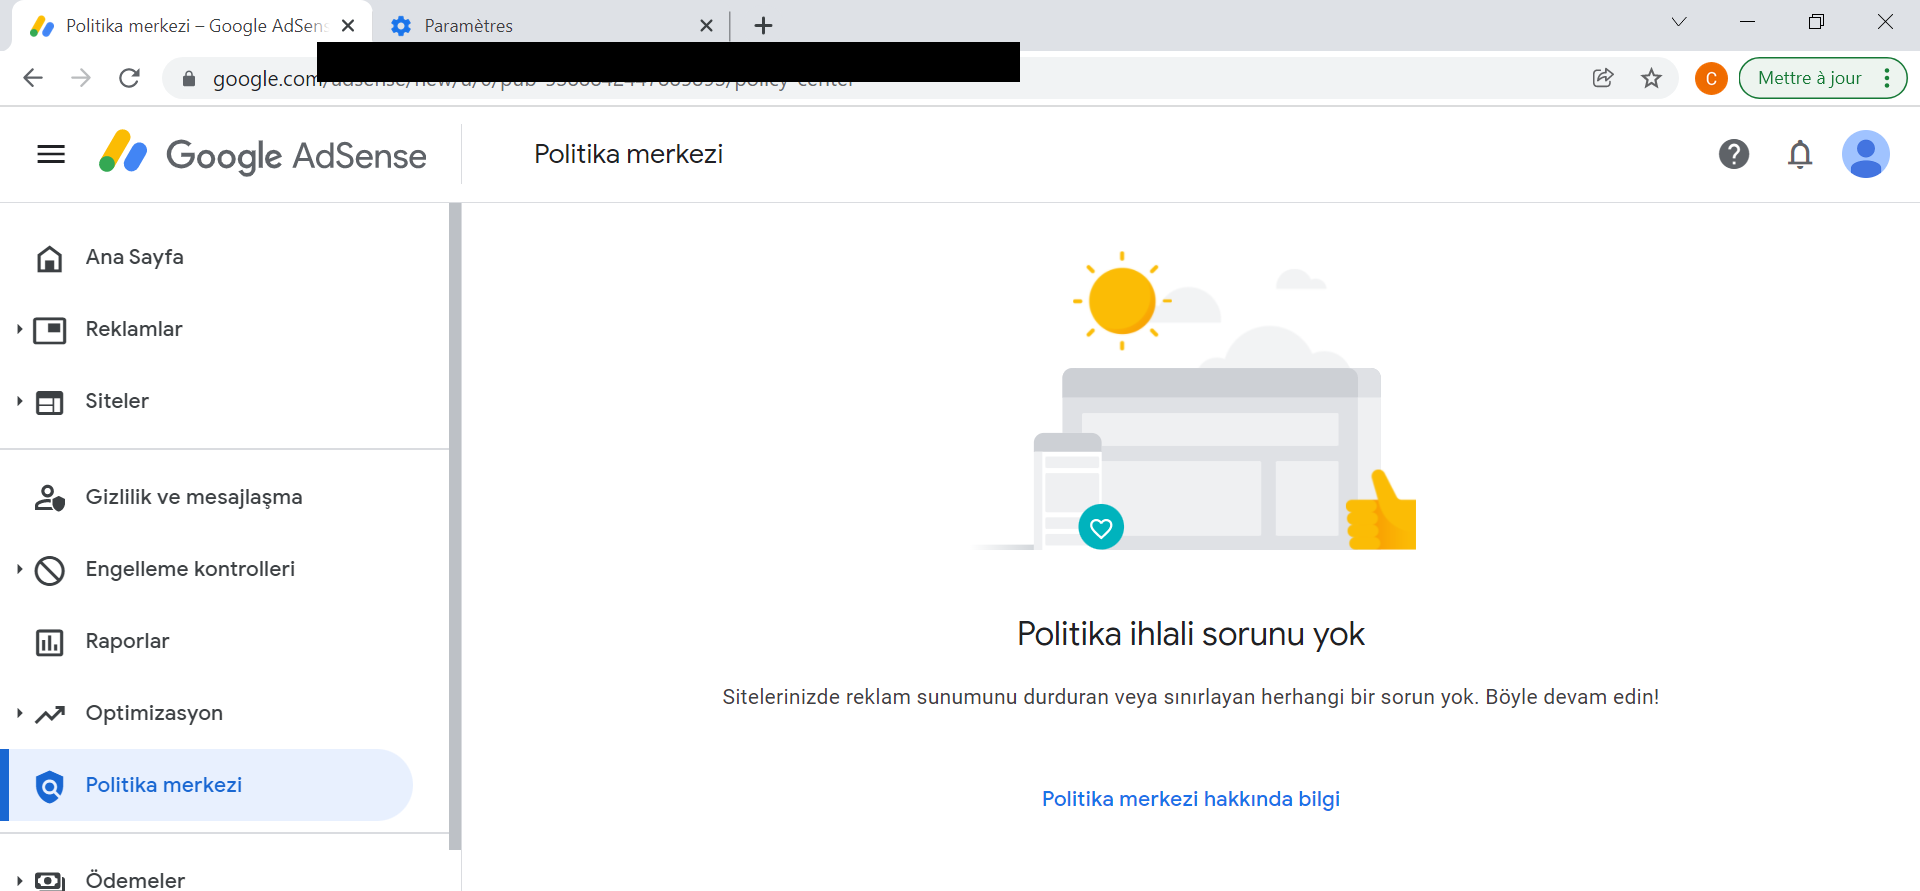The width and height of the screenshot is (1920, 891).
Task: Expand the Ödemeler submenu arrow
Action: click(x=19, y=881)
